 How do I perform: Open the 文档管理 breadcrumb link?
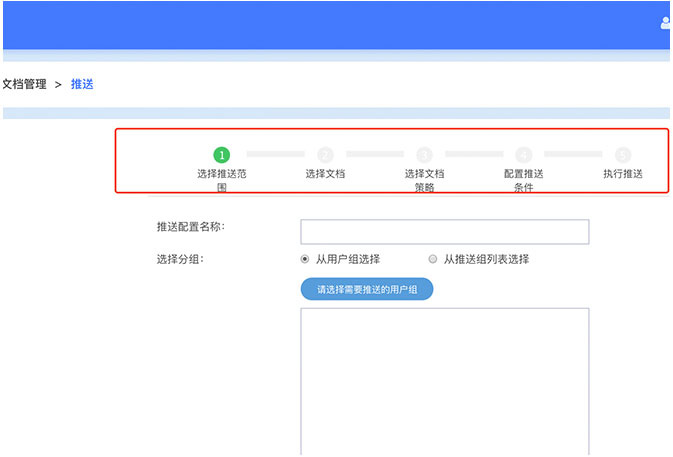point(24,84)
